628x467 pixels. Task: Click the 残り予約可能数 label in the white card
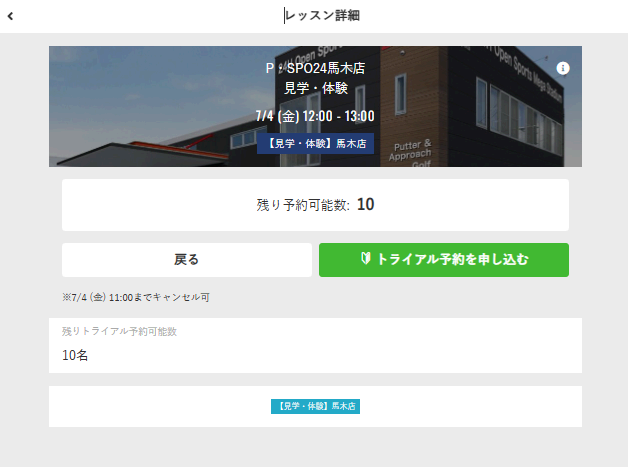point(302,205)
